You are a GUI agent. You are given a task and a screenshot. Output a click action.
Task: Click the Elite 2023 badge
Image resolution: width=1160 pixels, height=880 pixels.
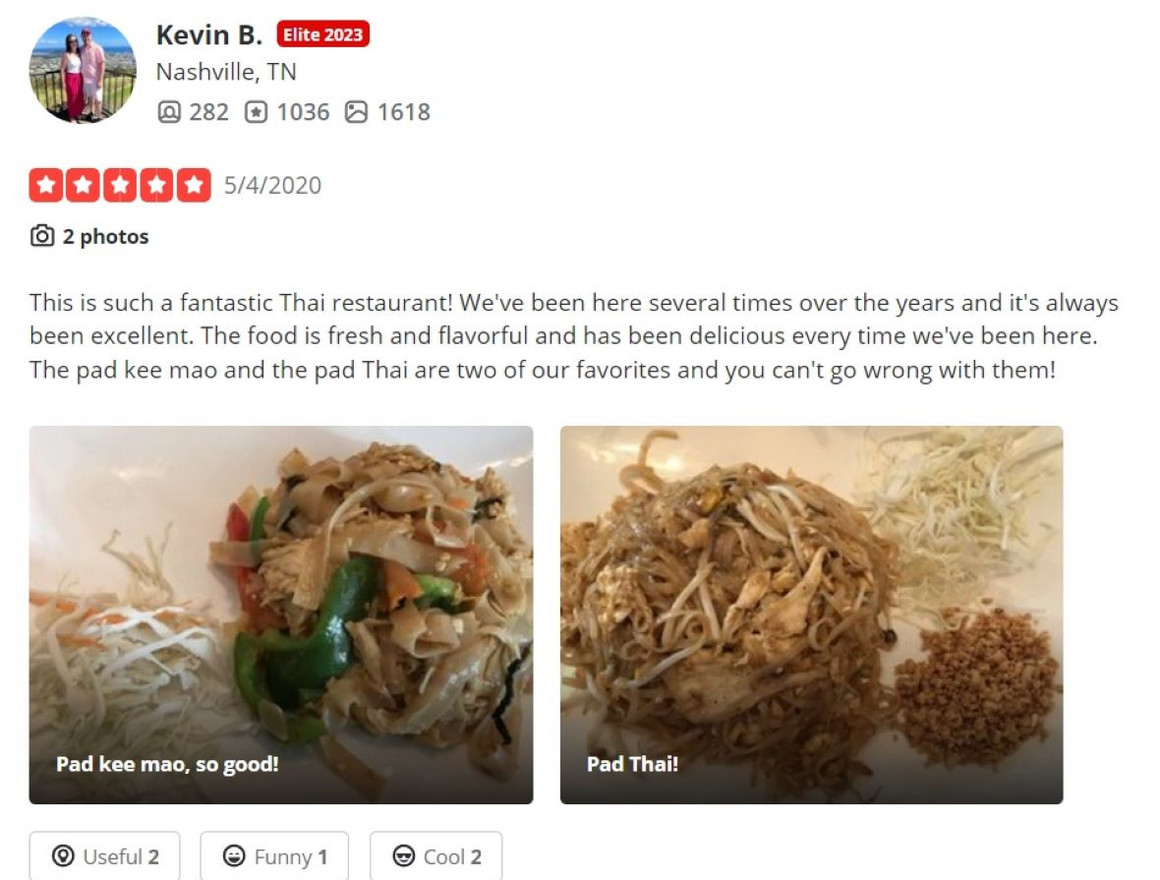323,35
